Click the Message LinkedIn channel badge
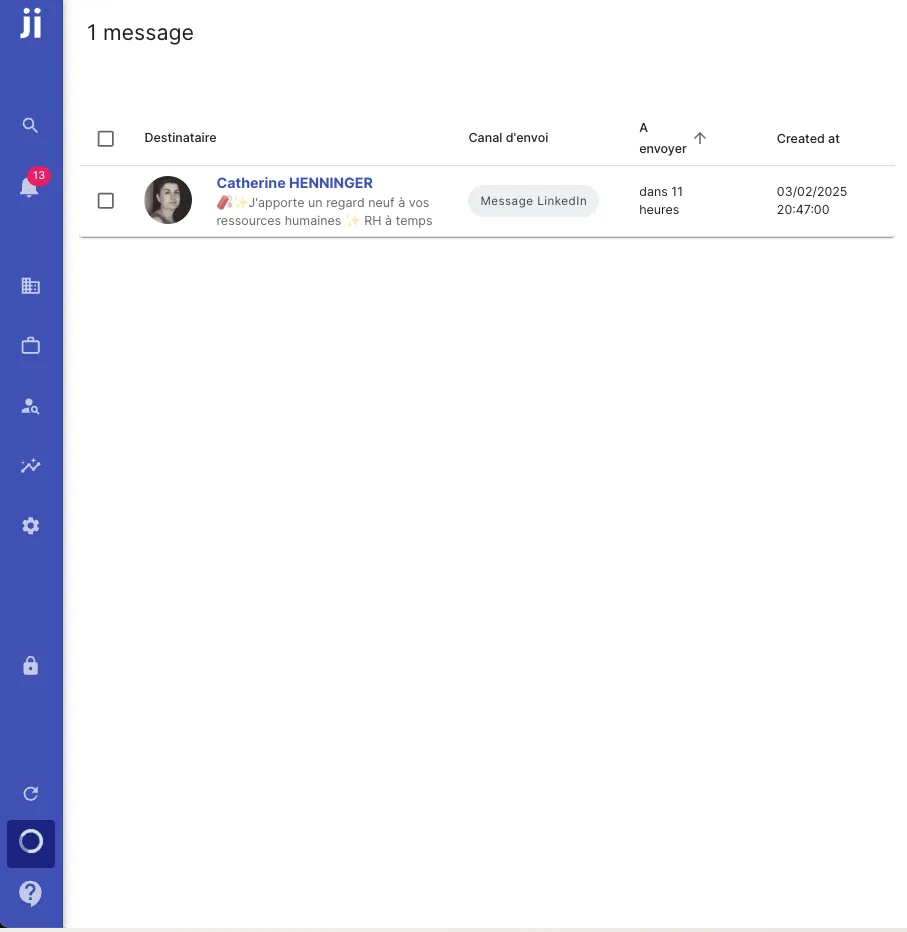The width and height of the screenshot is (907, 932). tap(533, 201)
